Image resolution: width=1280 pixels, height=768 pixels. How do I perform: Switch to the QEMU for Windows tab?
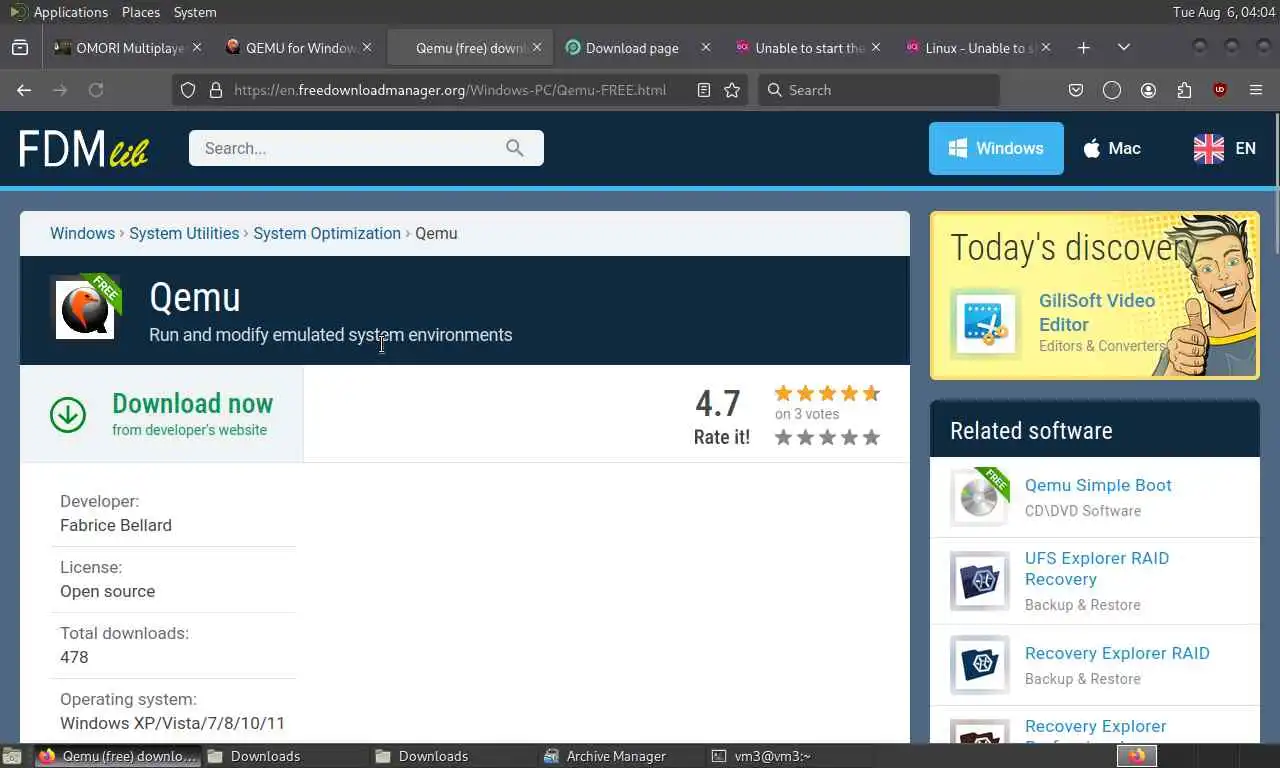(x=298, y=47)
